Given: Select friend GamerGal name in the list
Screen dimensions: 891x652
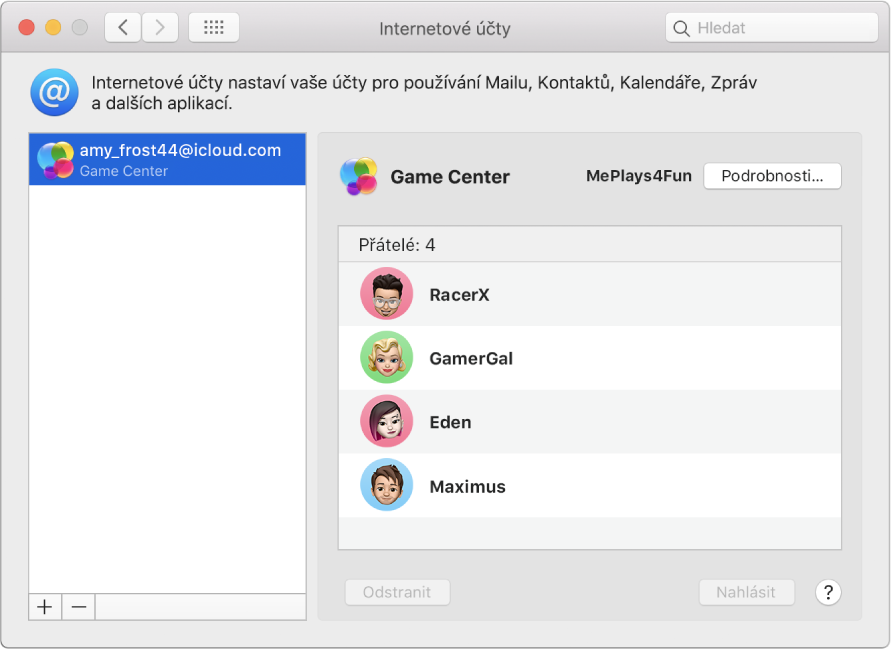Looking at the screenshot, I should [471, 359].
